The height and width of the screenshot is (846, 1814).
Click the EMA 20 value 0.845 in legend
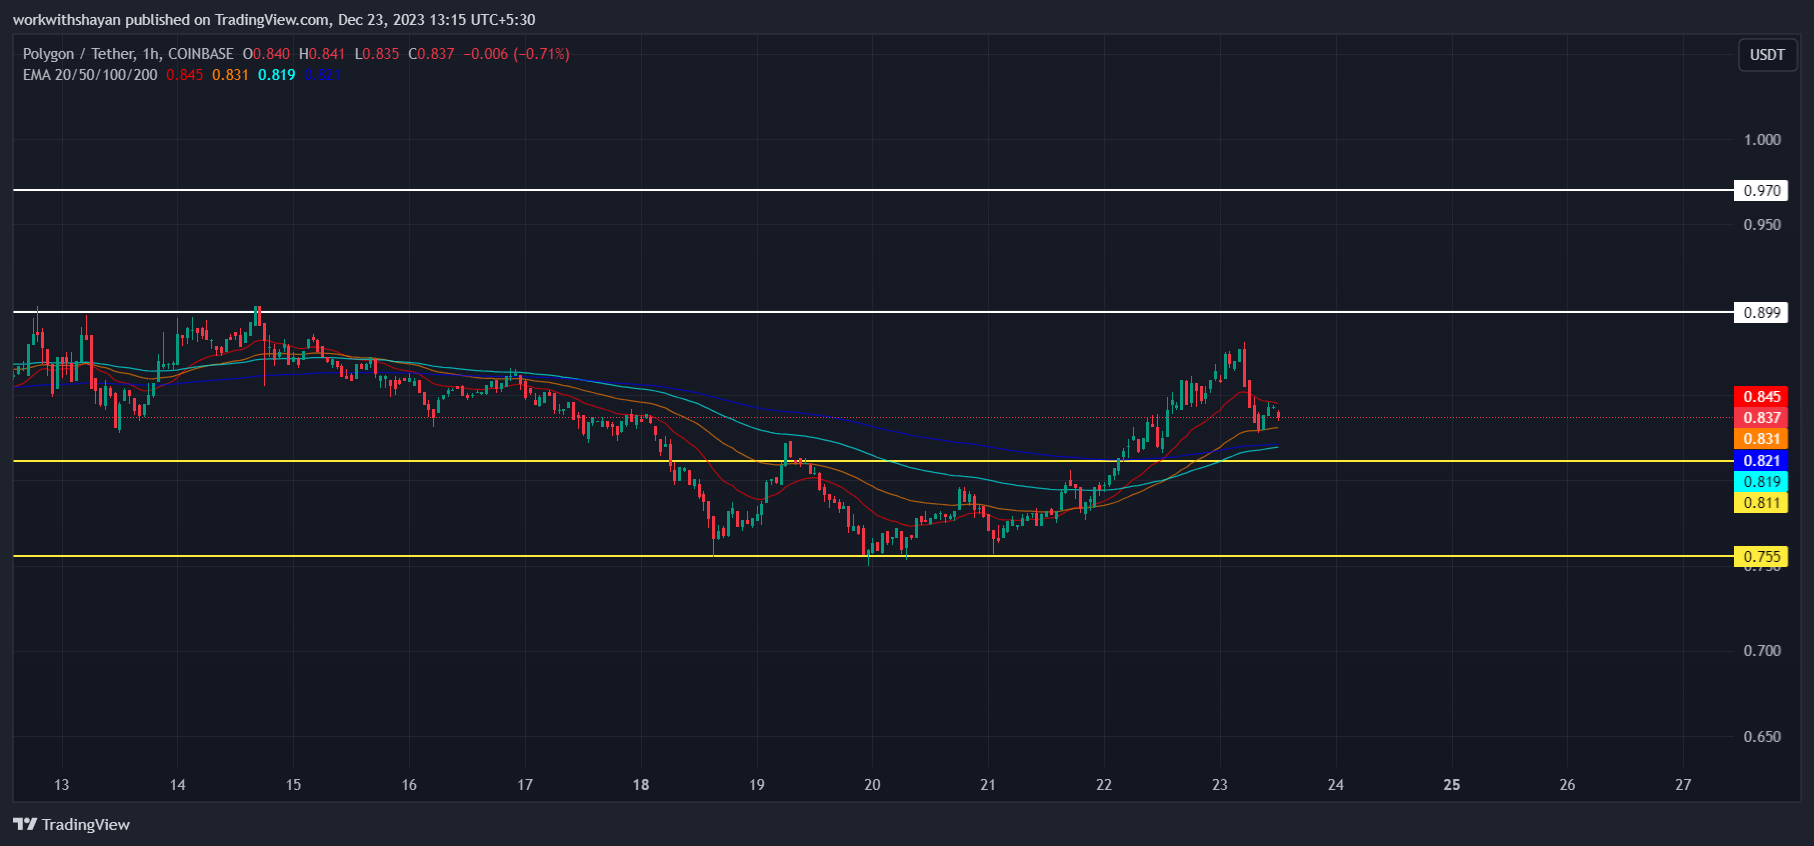tap(184, 75)
